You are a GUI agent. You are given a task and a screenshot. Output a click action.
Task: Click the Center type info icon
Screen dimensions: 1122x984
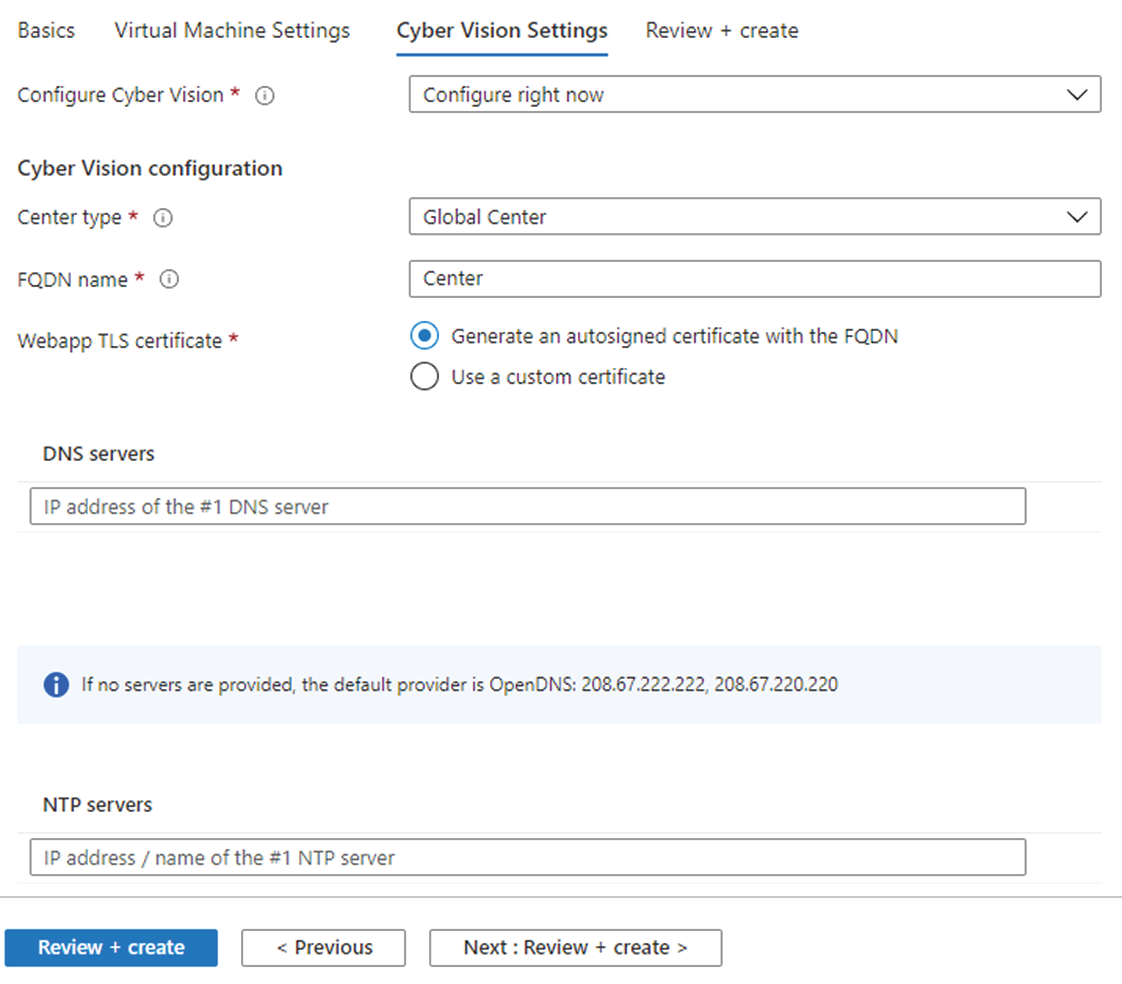162,217
